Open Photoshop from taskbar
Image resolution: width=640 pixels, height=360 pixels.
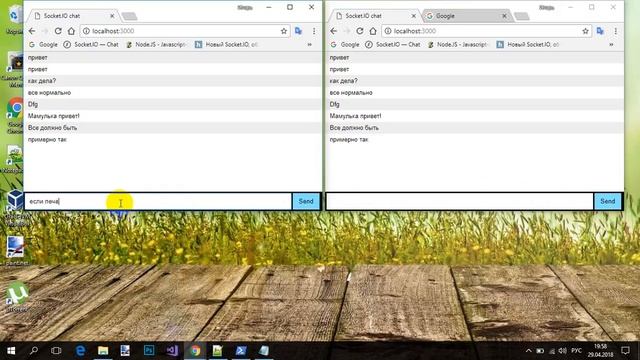[x=149, y=351]
